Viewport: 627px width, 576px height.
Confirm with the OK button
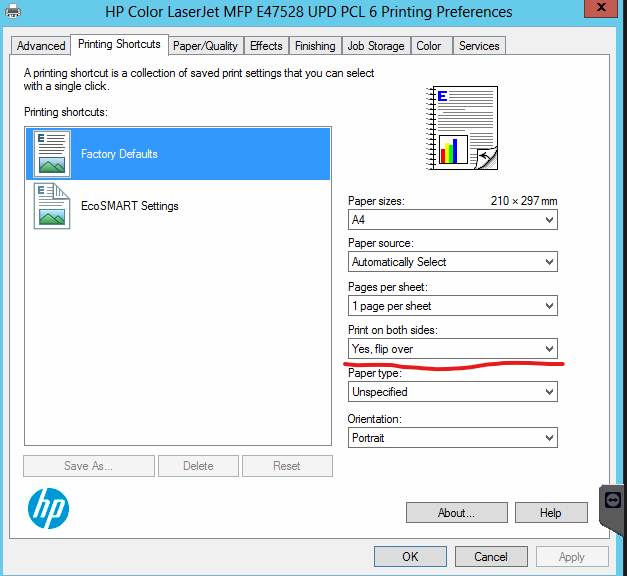pyautogui.click(x=410, y=557)
